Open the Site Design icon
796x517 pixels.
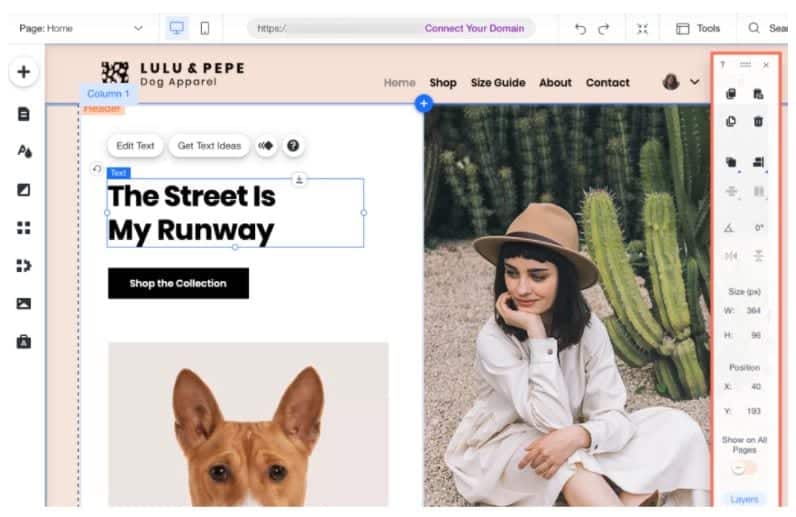[24, 151]
